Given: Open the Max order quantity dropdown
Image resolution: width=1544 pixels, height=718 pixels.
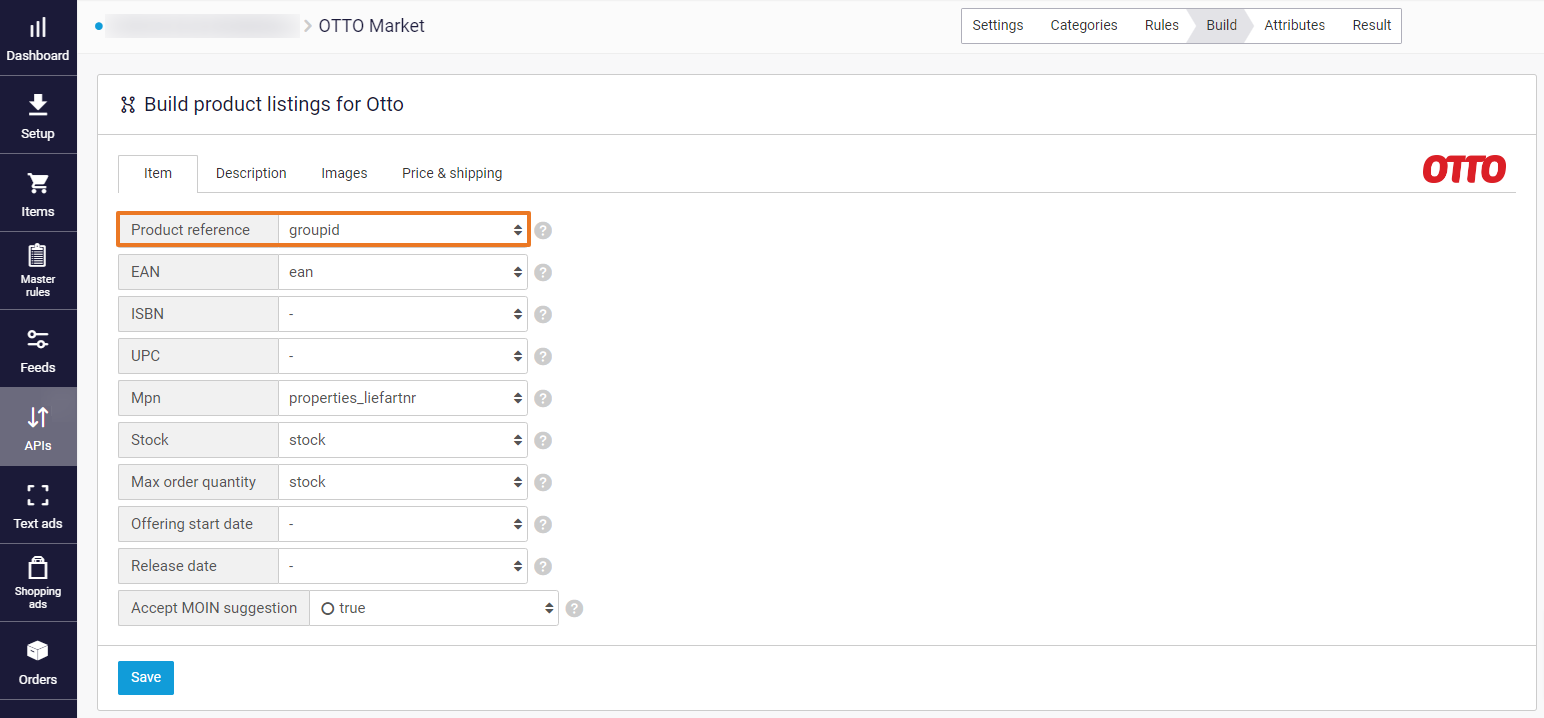Looking at the screenshot, I should 403,482.
